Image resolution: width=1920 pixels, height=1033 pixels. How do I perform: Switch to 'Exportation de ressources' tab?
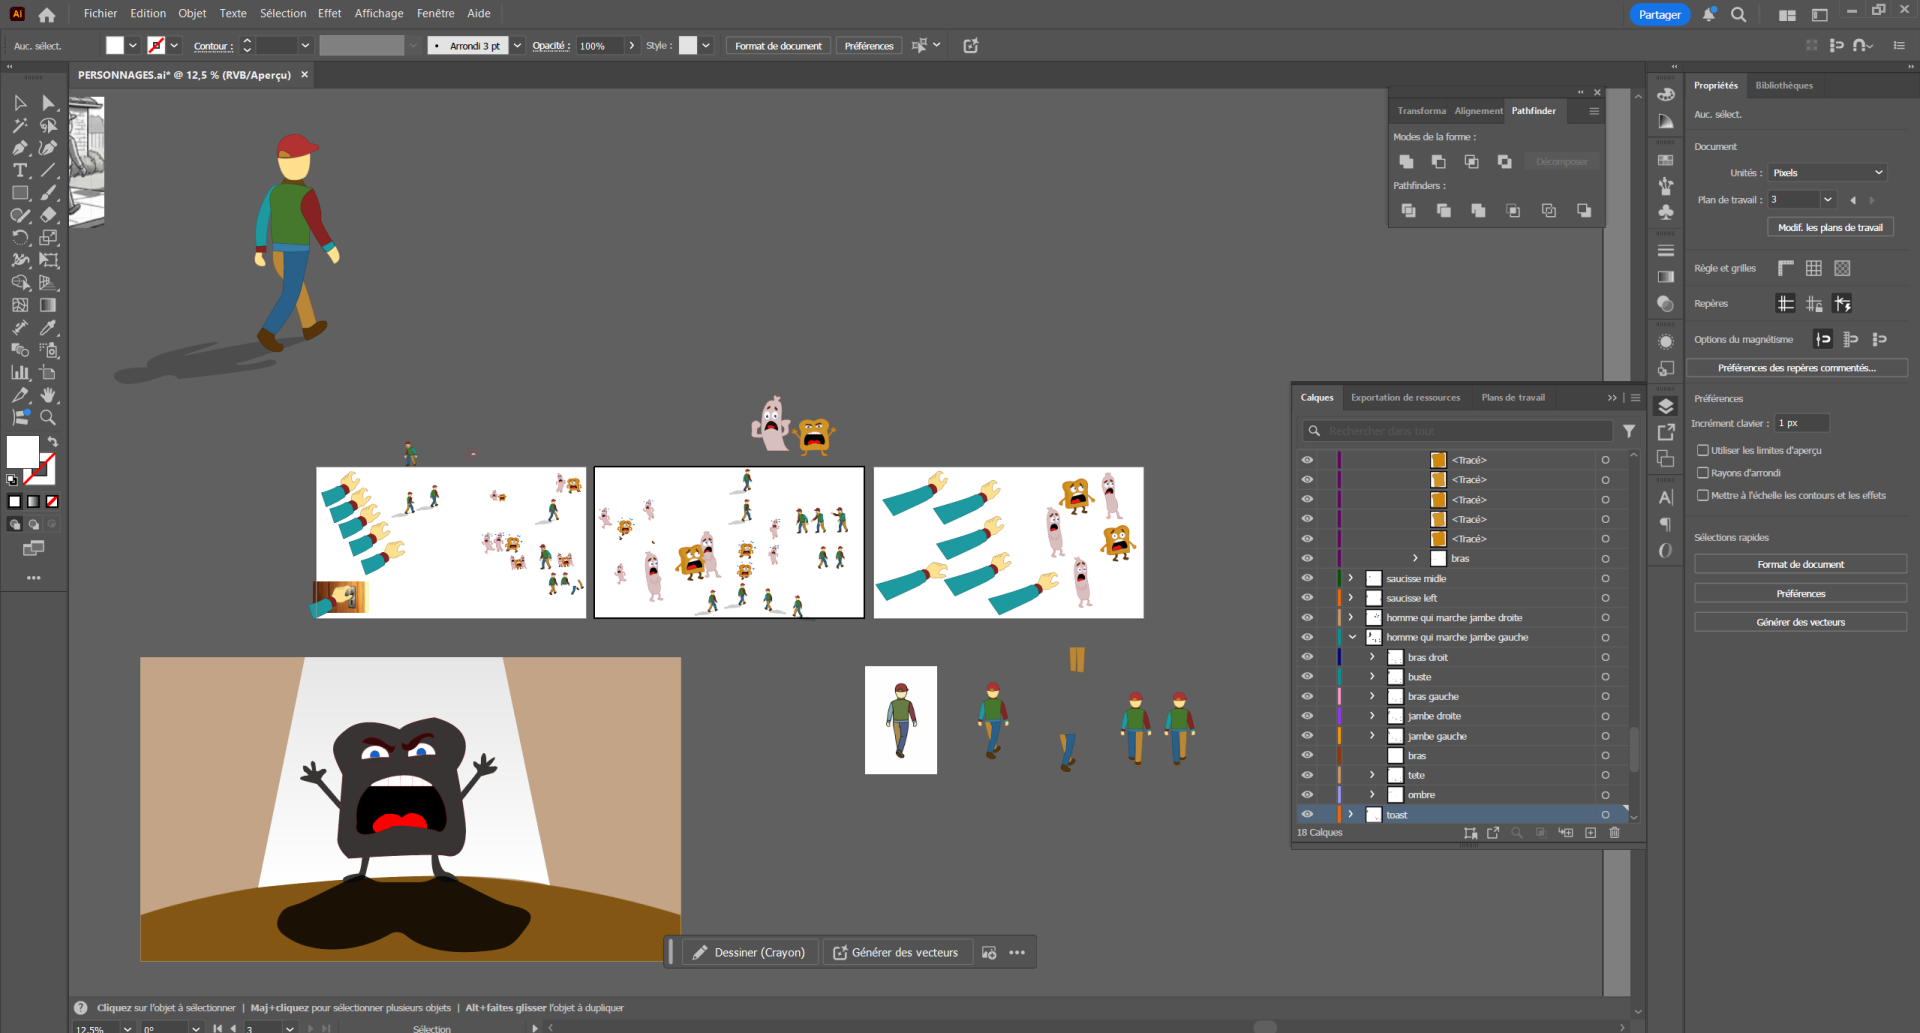pyautogui.click(x=1405, y=398)
